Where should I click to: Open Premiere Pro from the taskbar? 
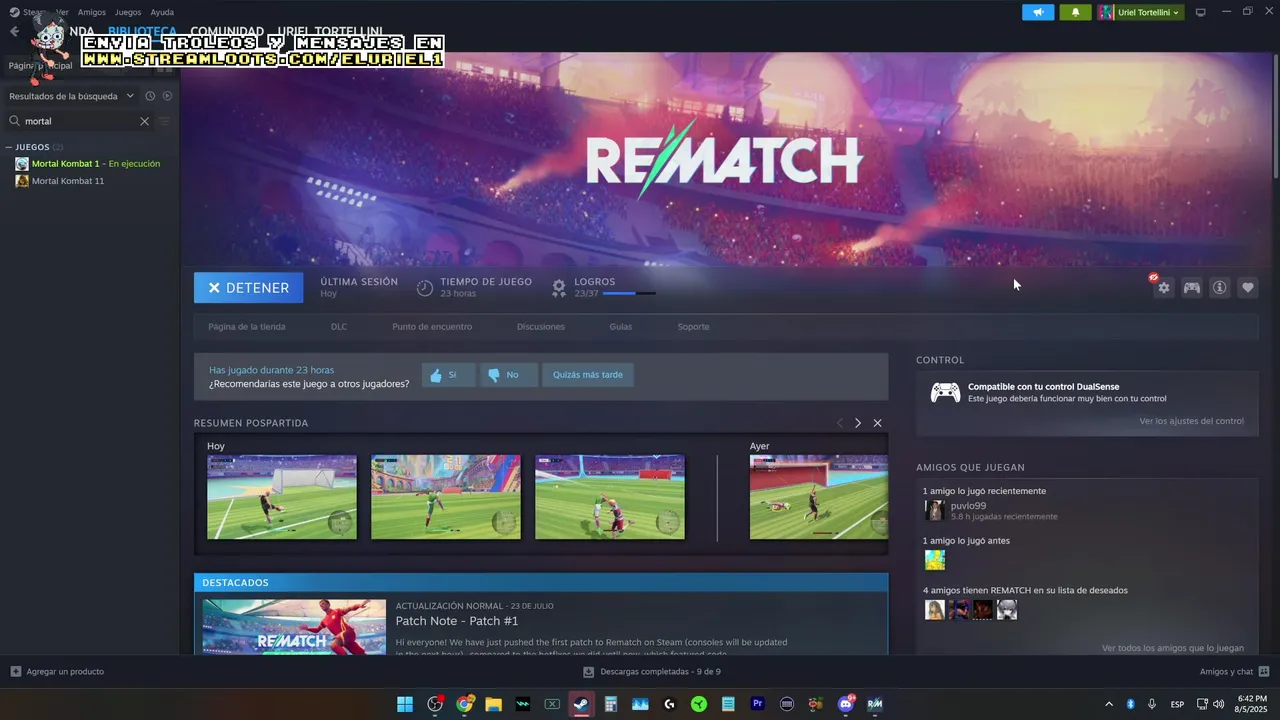pos(757,704)
